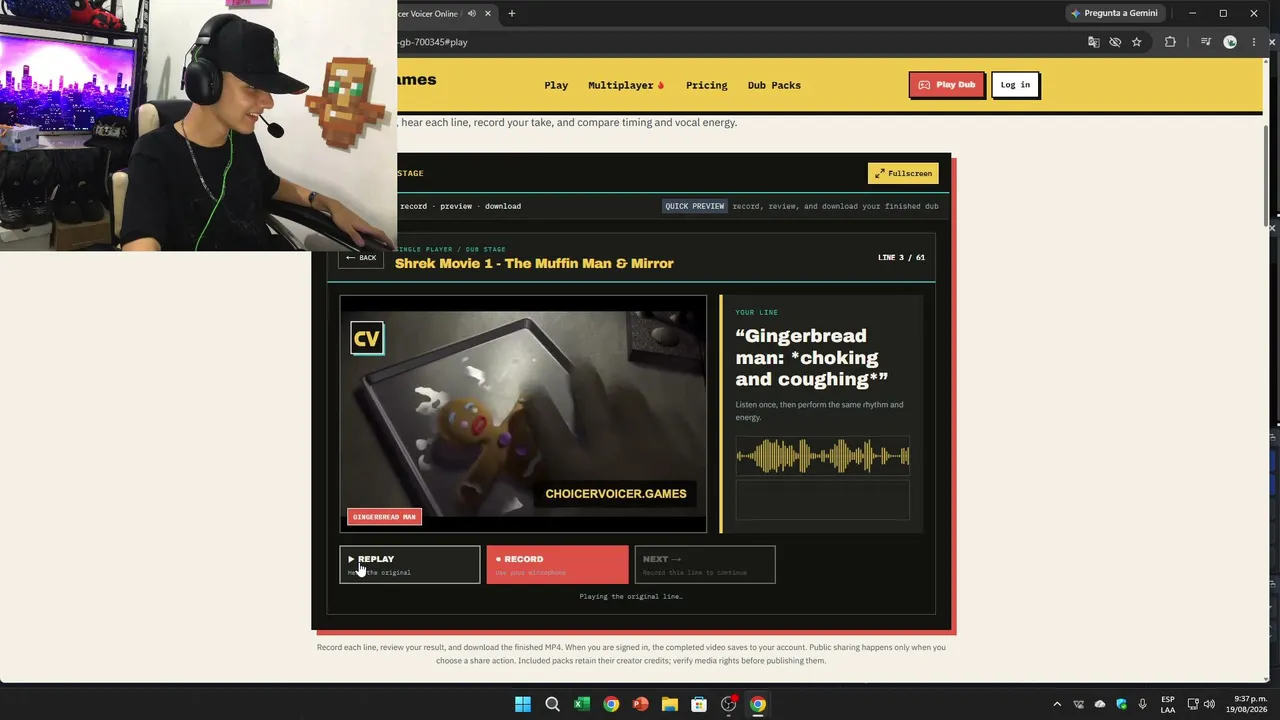Click the QUICK PREVIEW badge
Screen dimensions: 1280x720
click(694, 206)
